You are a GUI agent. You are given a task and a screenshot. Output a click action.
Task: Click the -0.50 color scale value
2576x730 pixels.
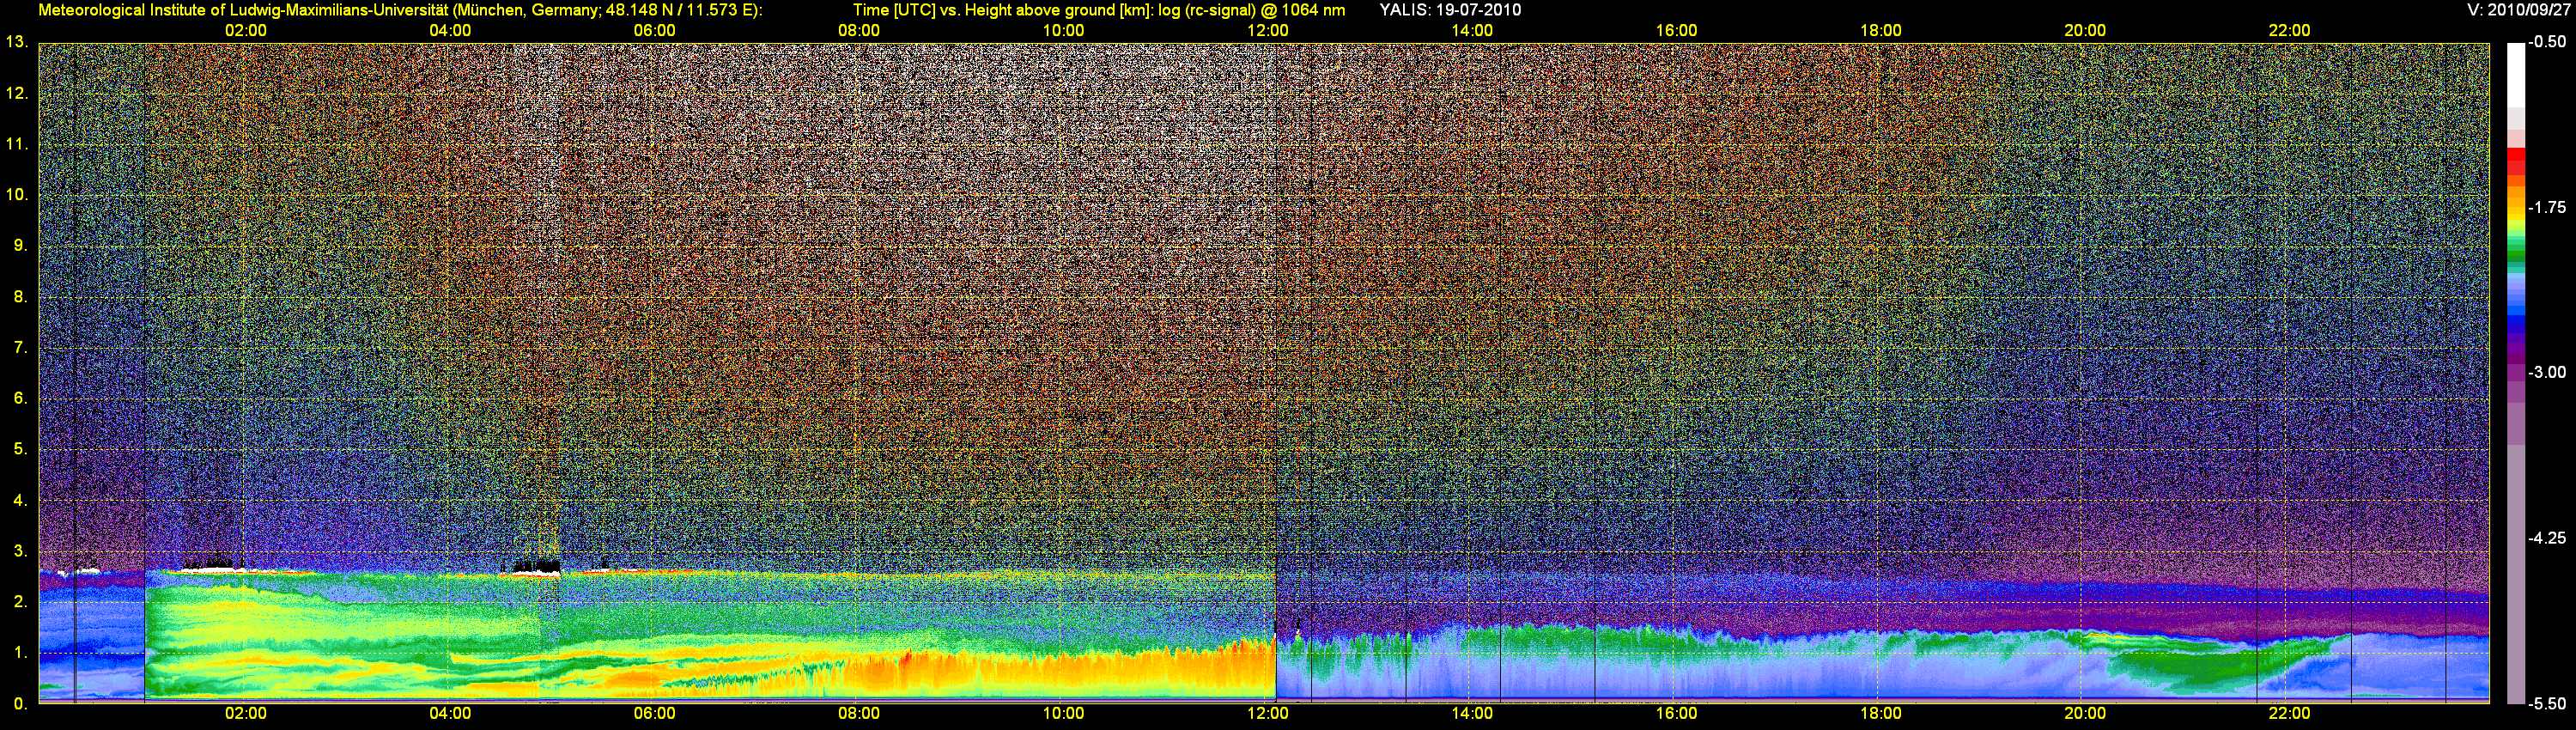tap(2547, 42)
